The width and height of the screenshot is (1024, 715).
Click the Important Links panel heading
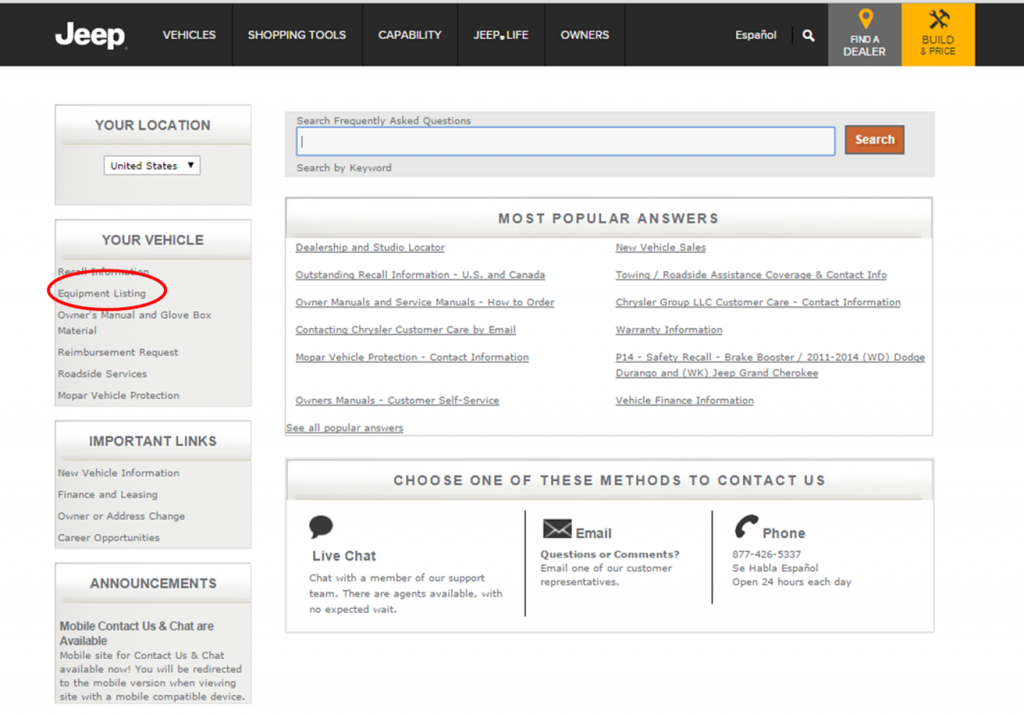tap(153, 441)
